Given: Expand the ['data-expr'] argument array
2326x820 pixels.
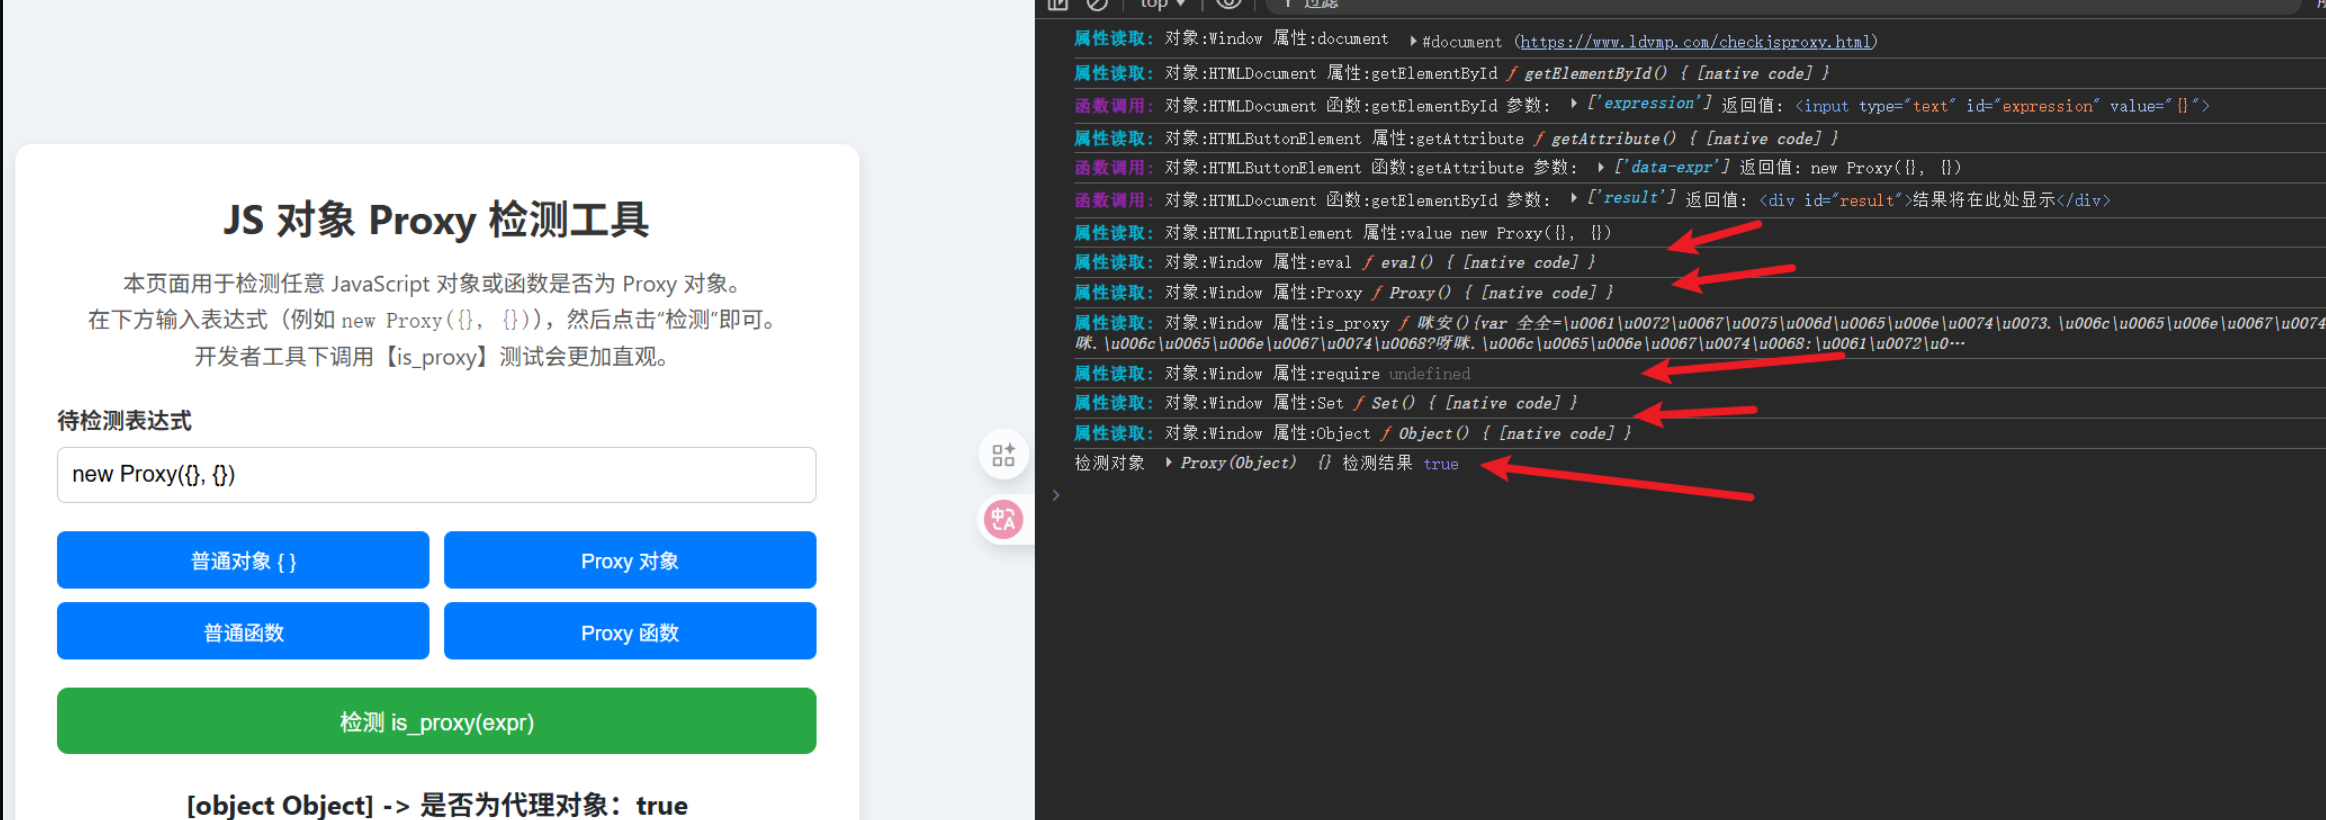Looking at the screenshot, I should tap(1601, 167).
